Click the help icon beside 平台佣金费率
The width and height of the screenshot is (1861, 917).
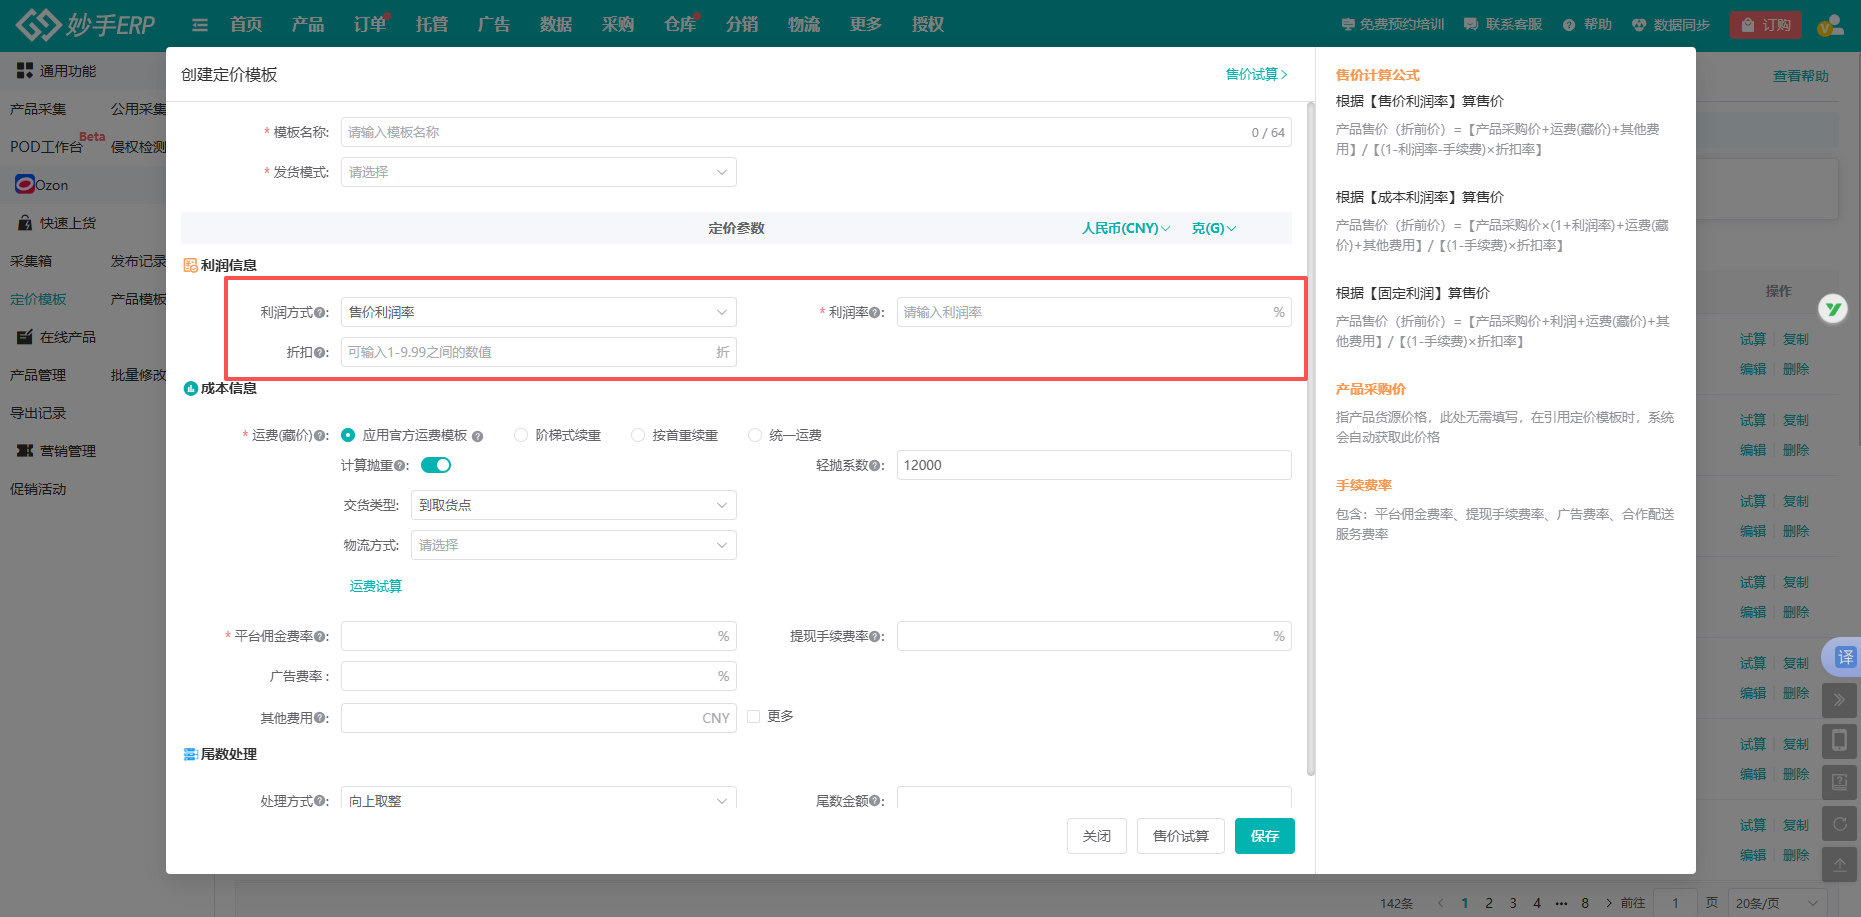coord(320,637)
